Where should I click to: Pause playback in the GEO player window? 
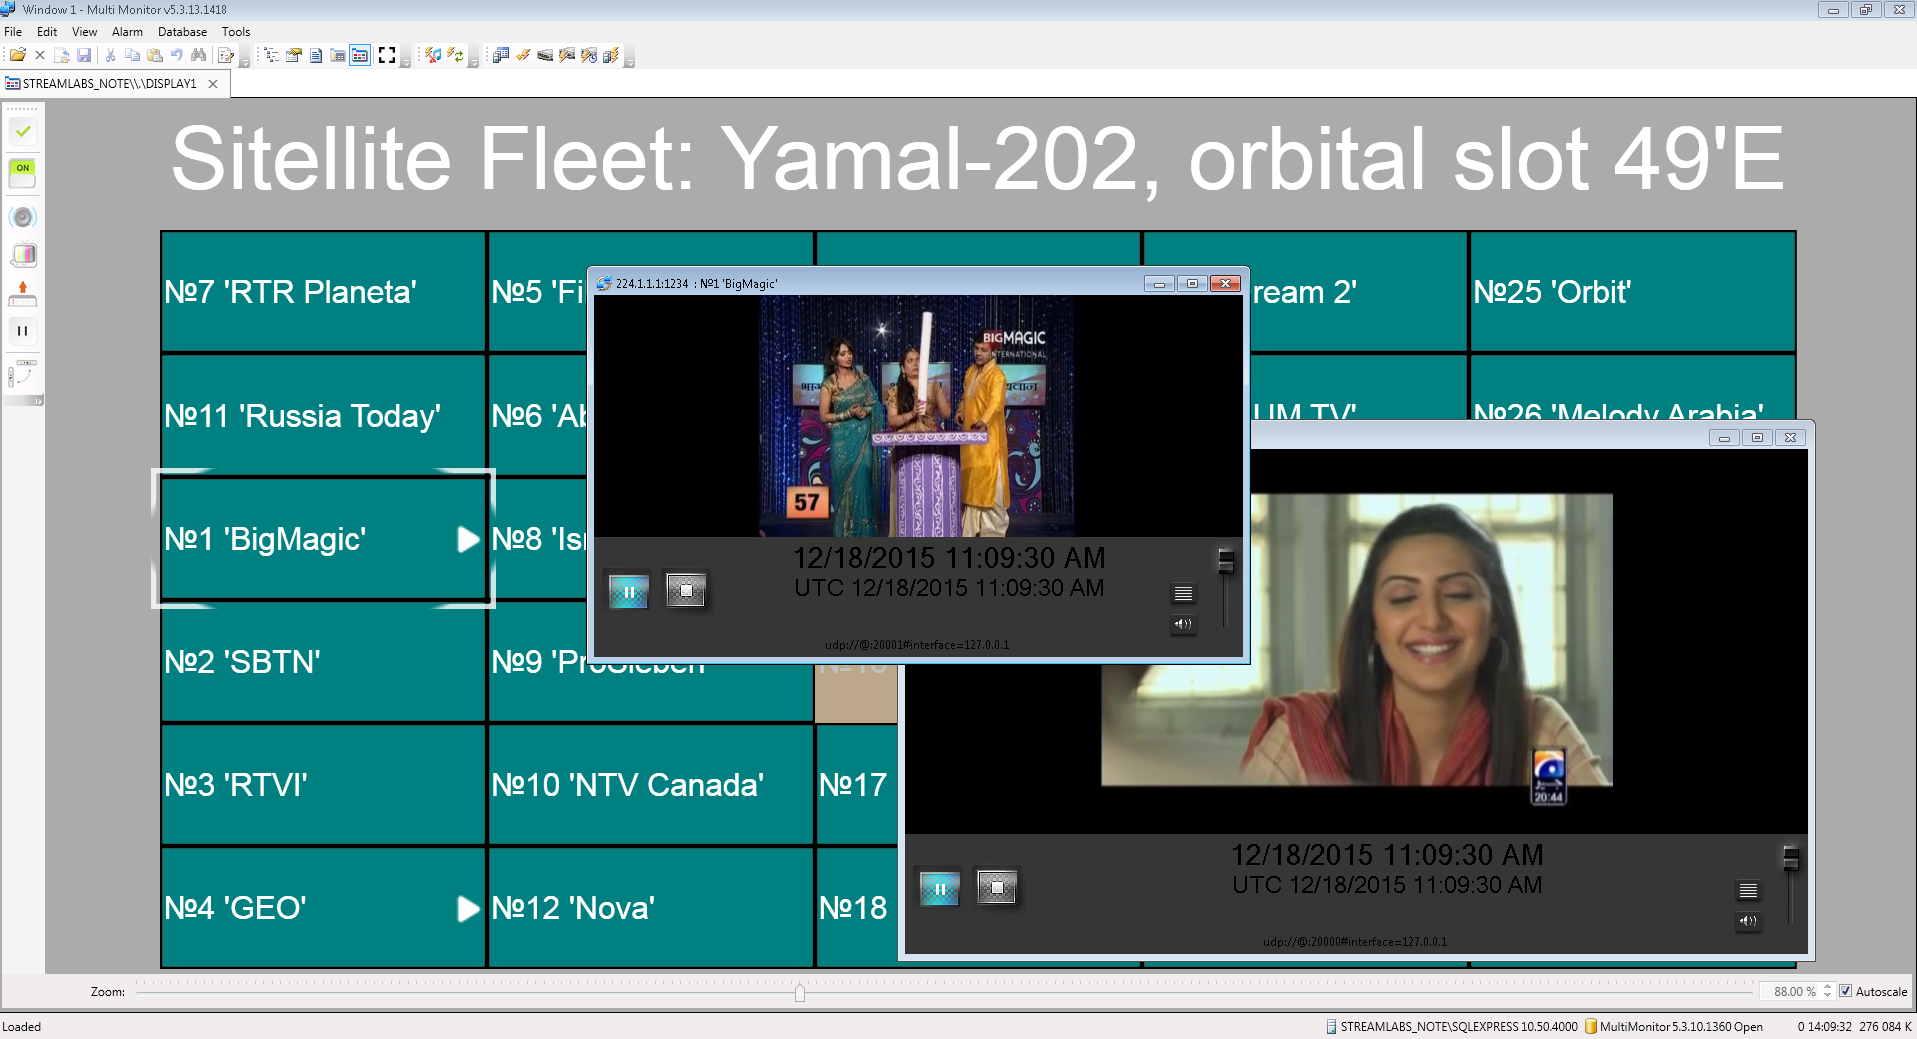pos(939,889)
